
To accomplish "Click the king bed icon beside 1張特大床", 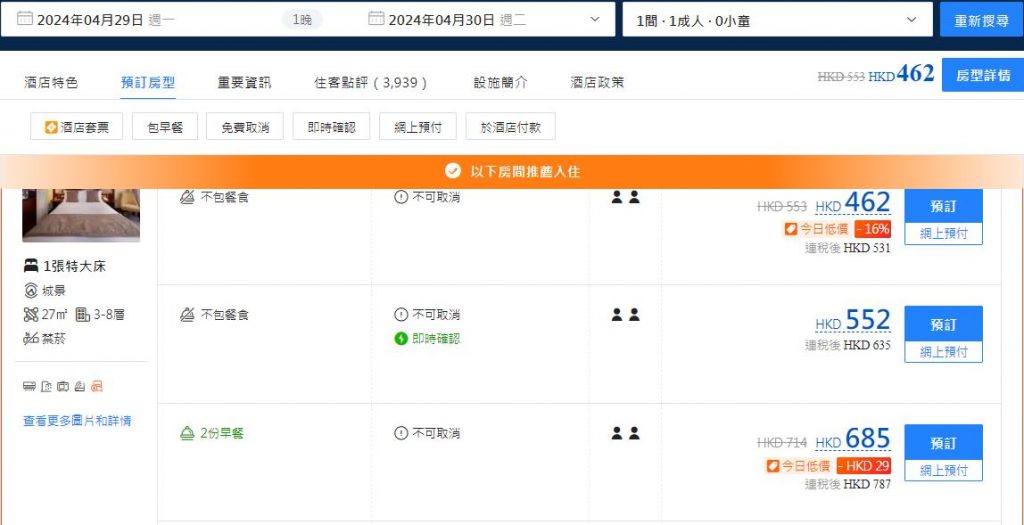I will click(31, 267).
